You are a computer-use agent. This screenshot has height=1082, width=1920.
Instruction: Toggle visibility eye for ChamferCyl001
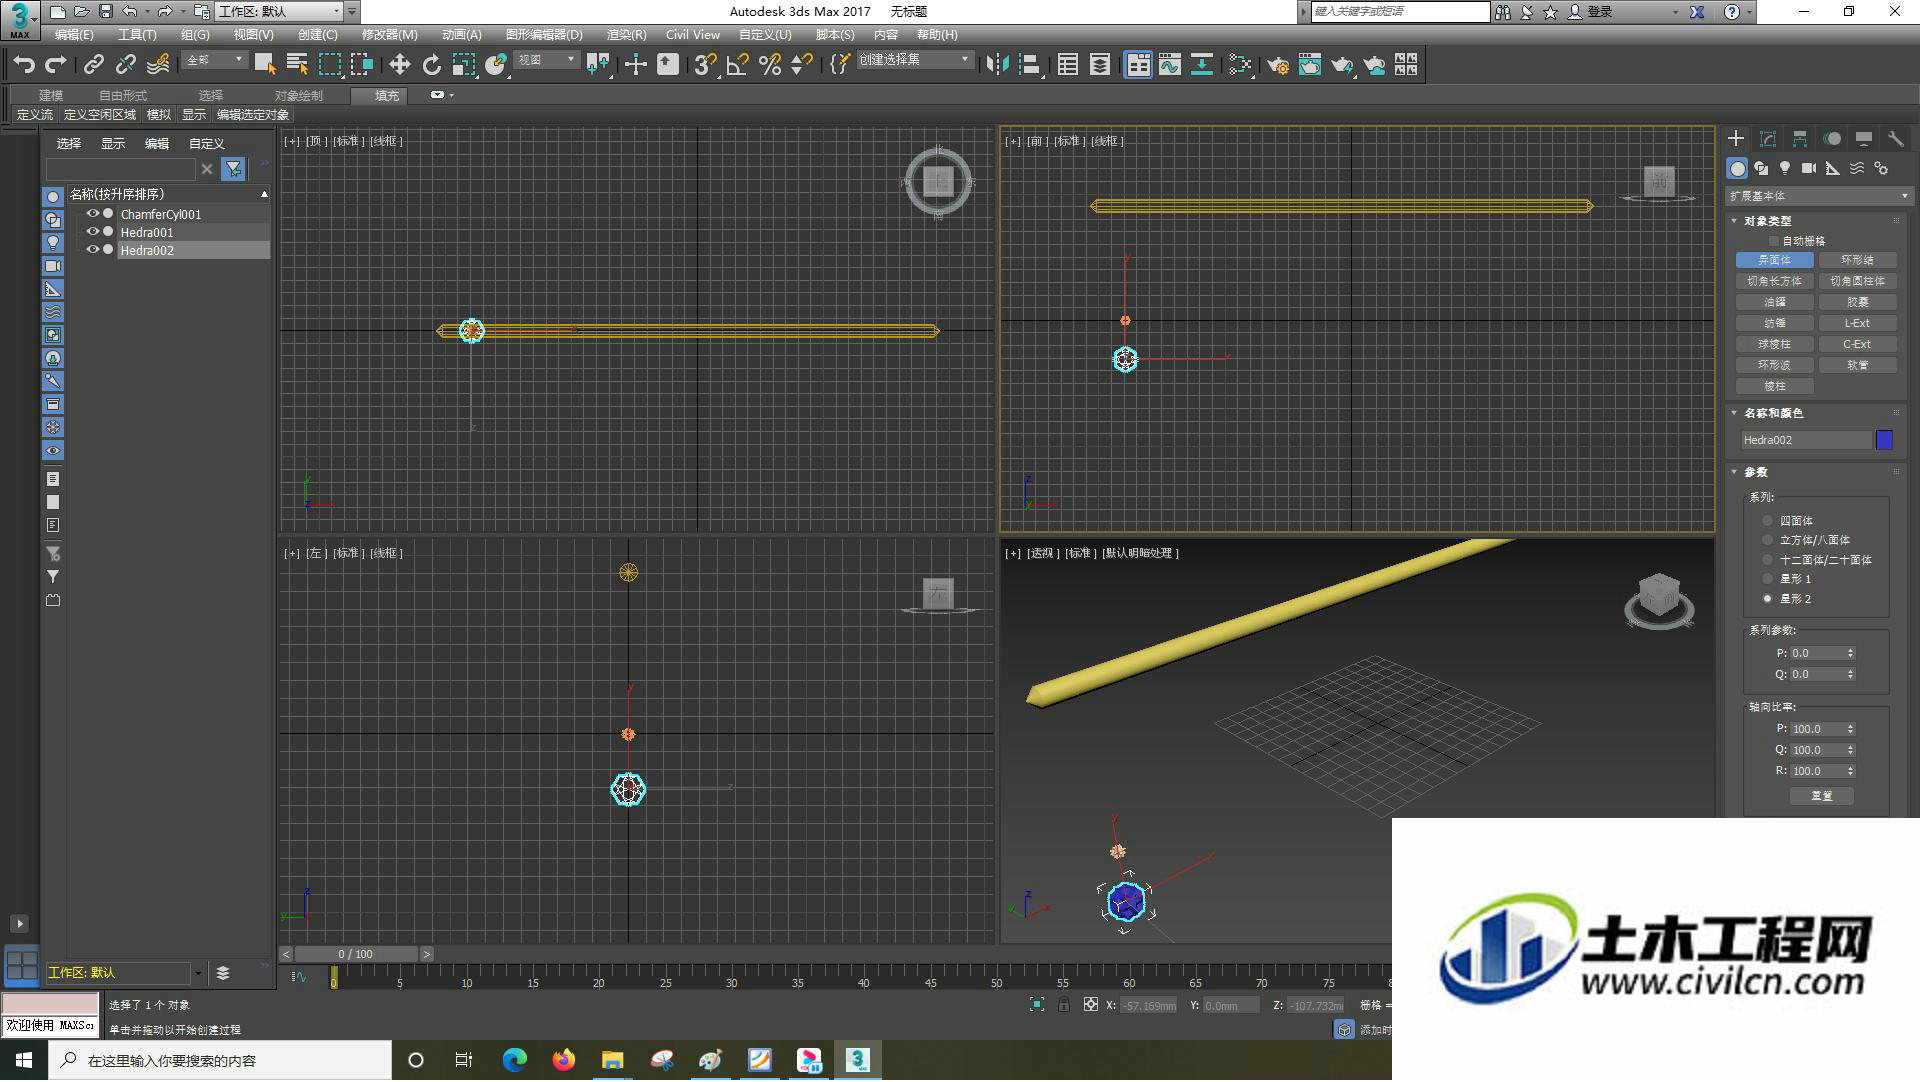[x=93, y=214]
